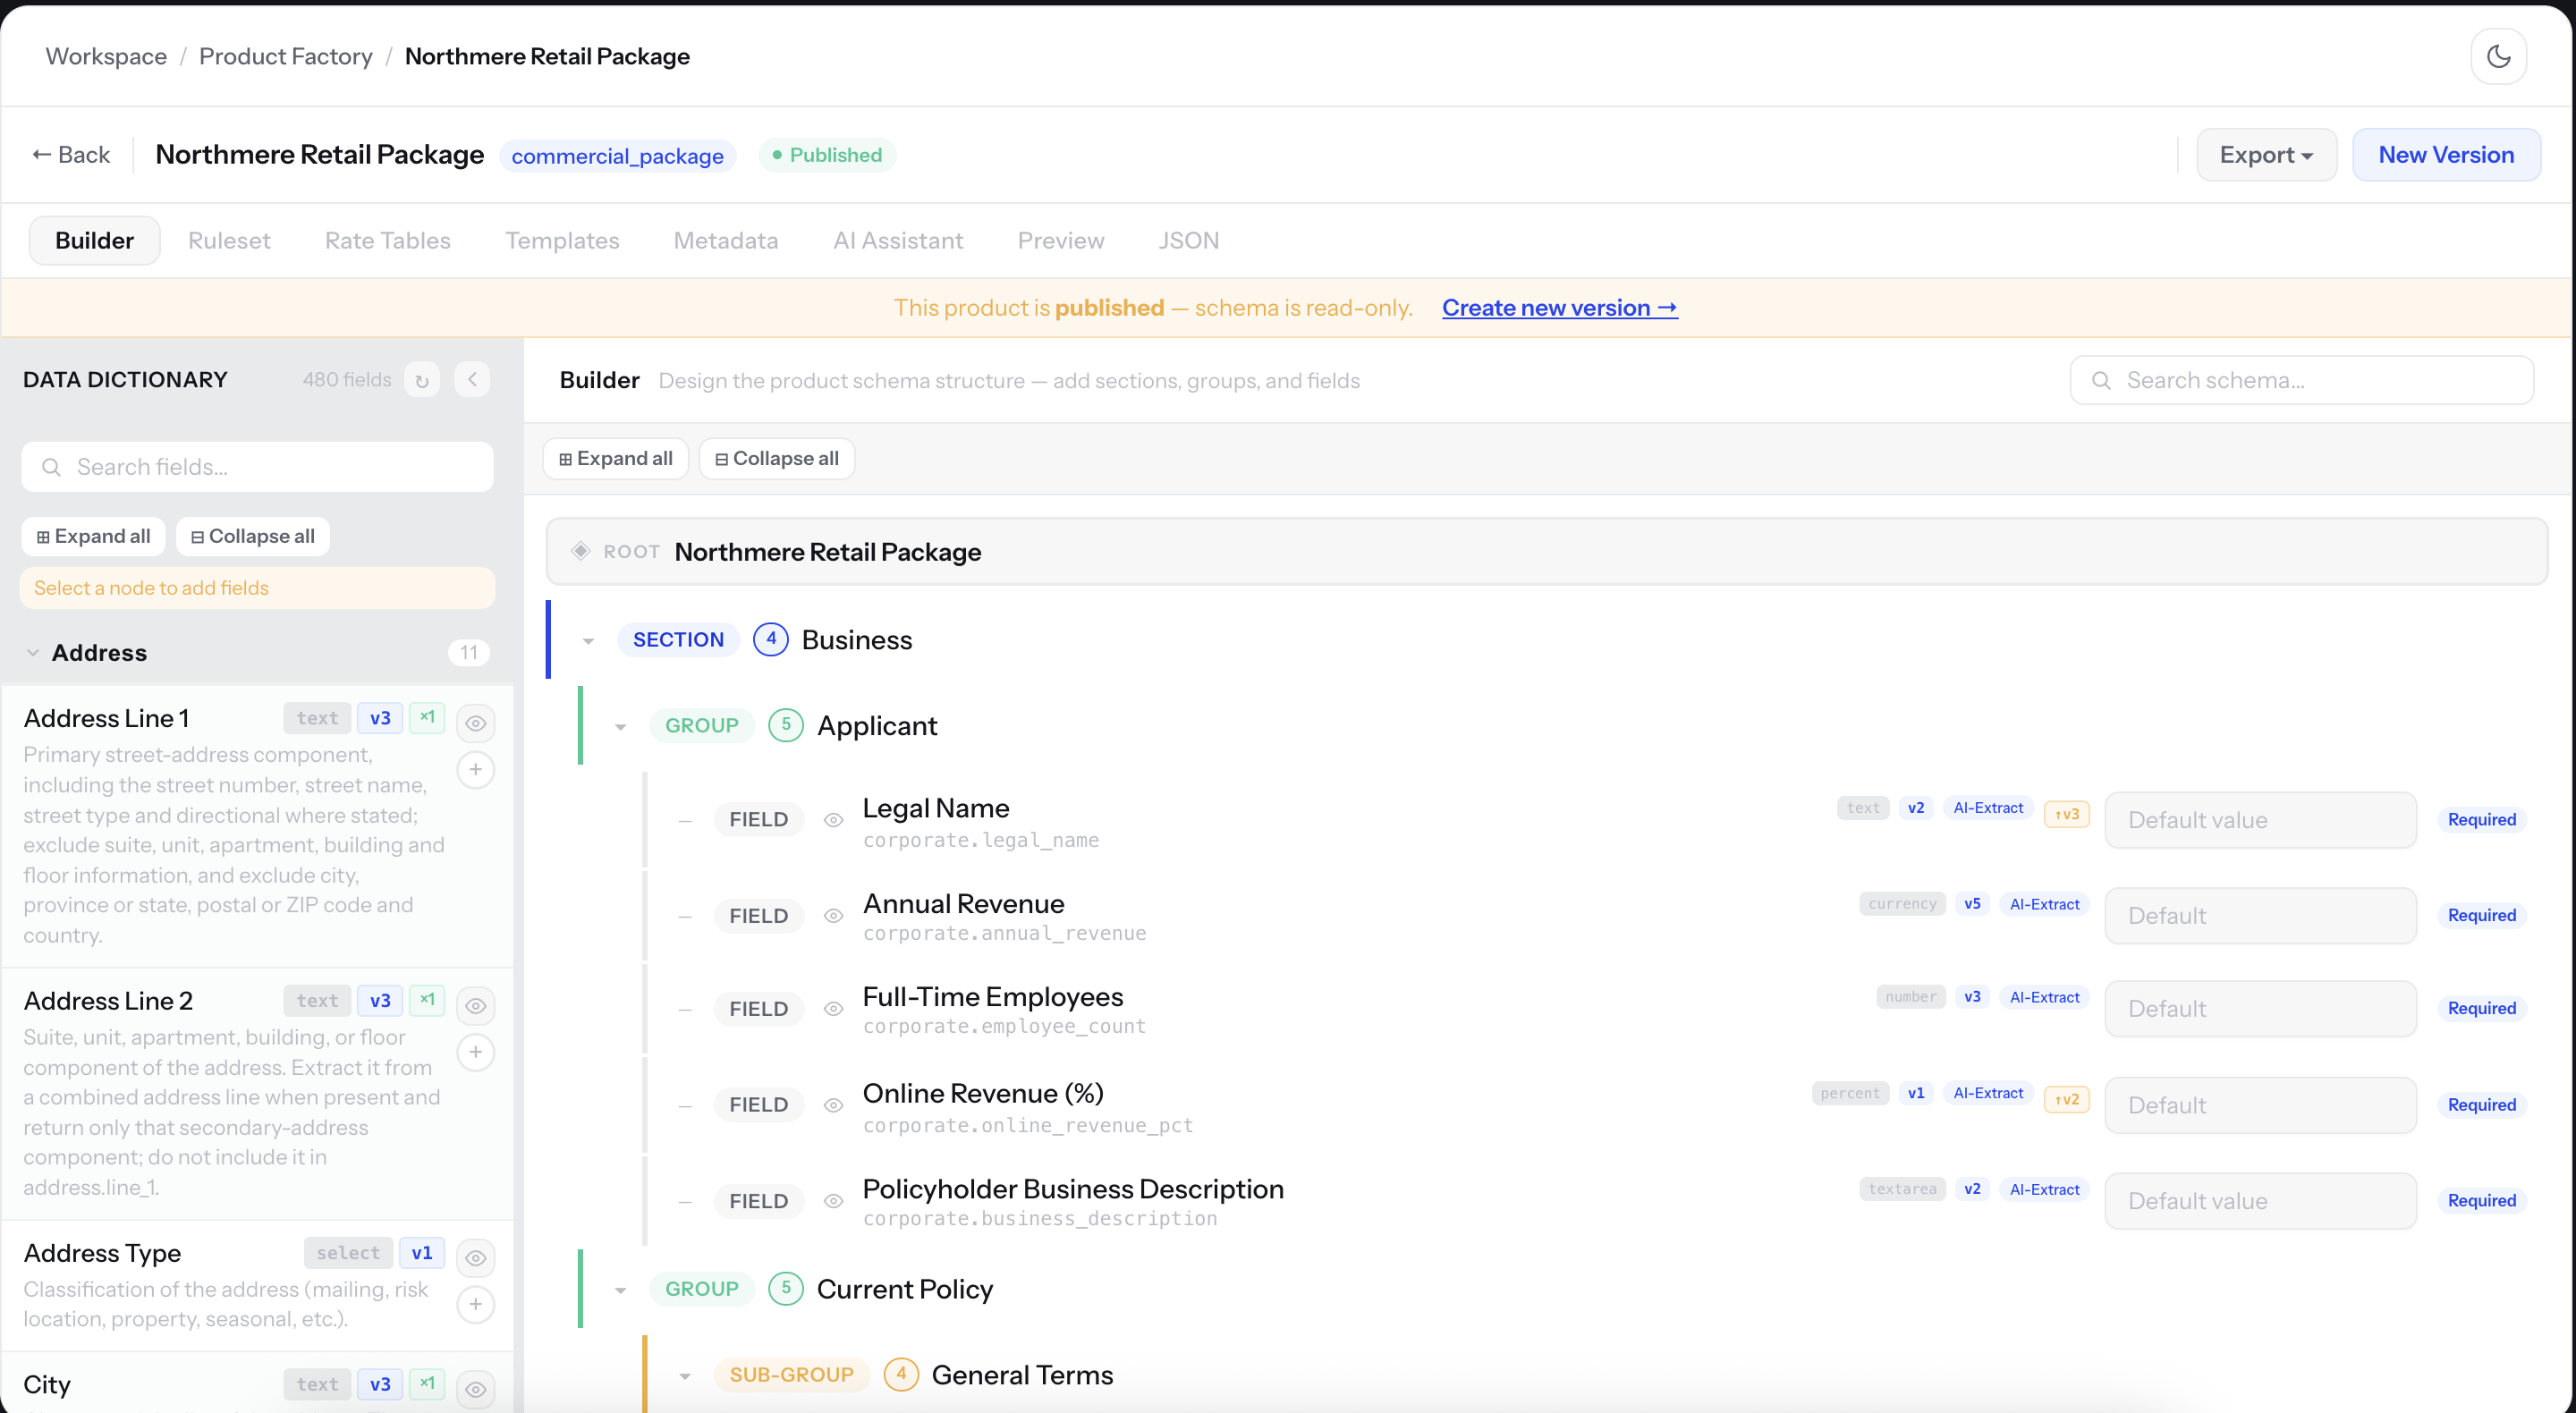Open the AI Assistant tab
The width and height of the screenshot is (2576, 1413).
pos(898,240)
